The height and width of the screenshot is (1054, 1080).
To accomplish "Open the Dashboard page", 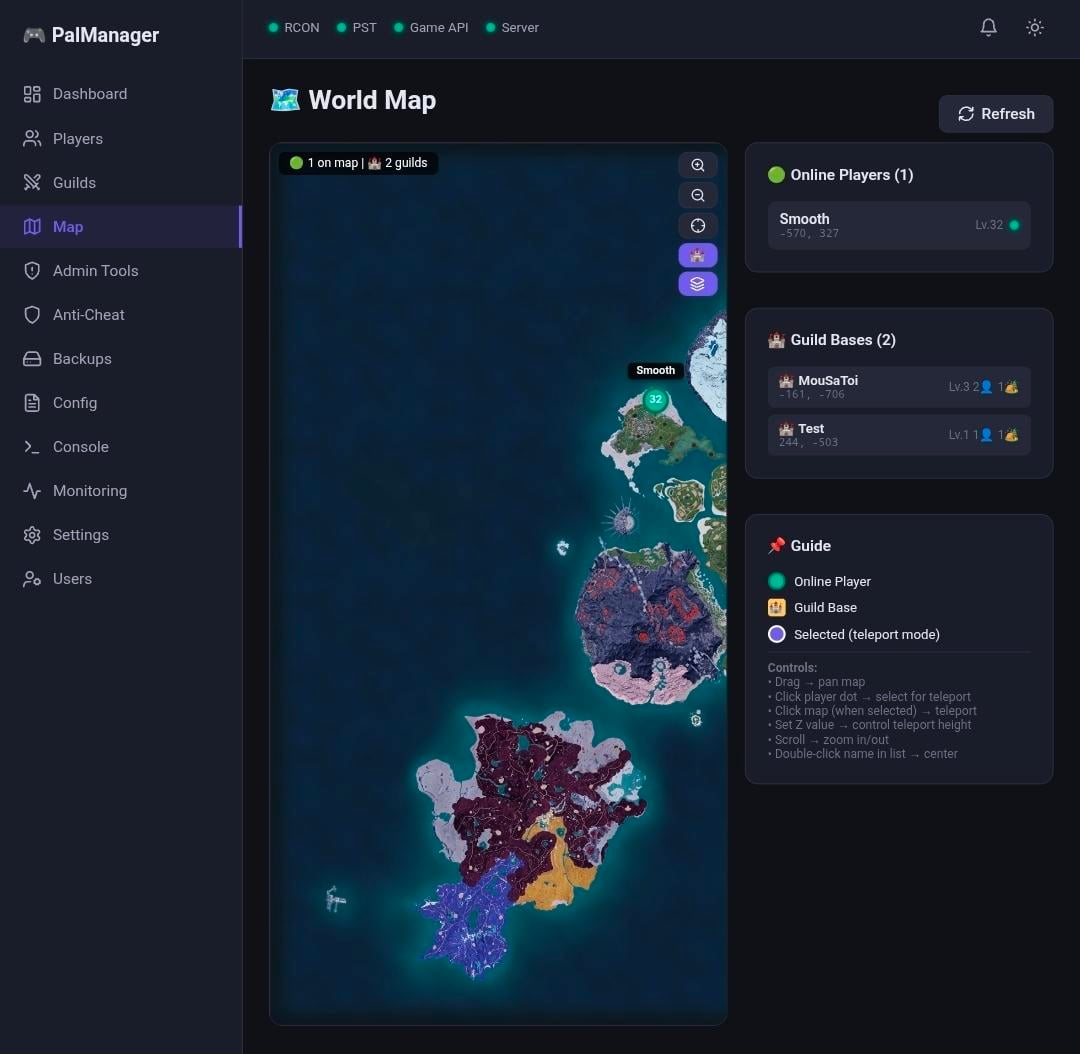I will coord(90,94).
